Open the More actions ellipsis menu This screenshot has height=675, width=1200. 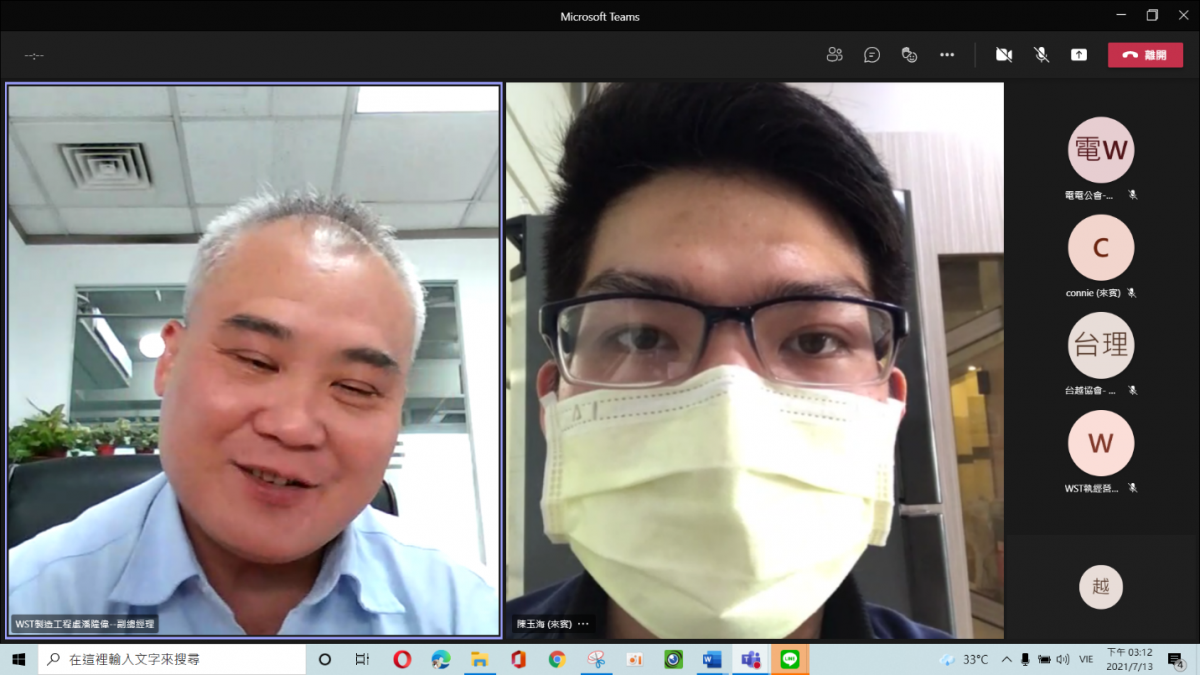[947, 55]
